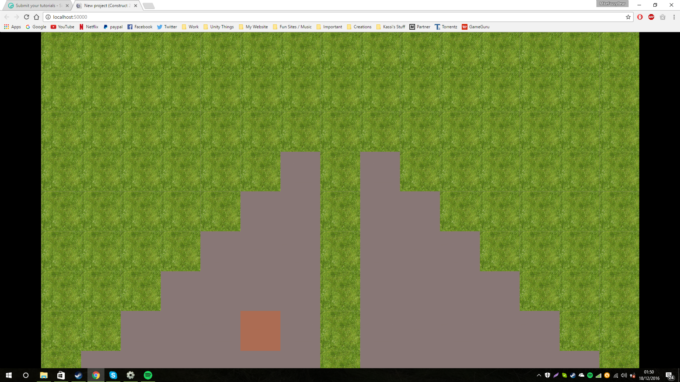
Task: Click the browser home icon
Action: (36, 17)
